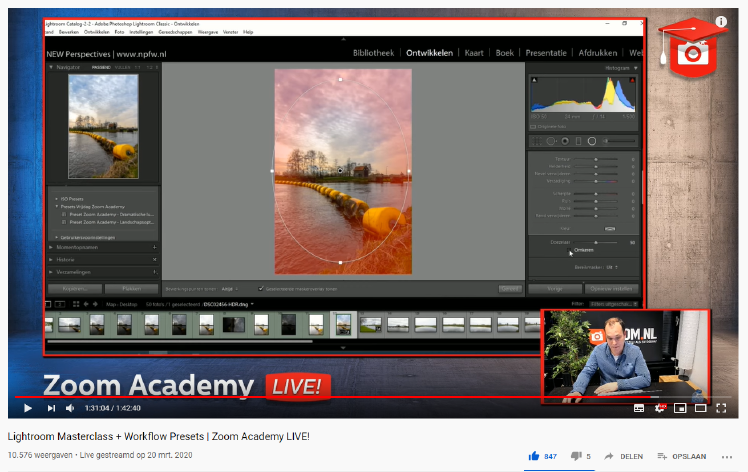Open the Gereedschappen menu

tap(175, 32)
